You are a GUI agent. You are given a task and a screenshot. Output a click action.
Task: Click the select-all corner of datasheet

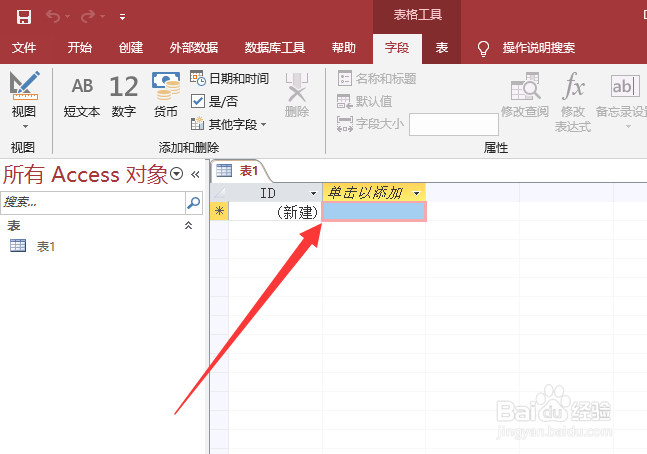(219, 193)
